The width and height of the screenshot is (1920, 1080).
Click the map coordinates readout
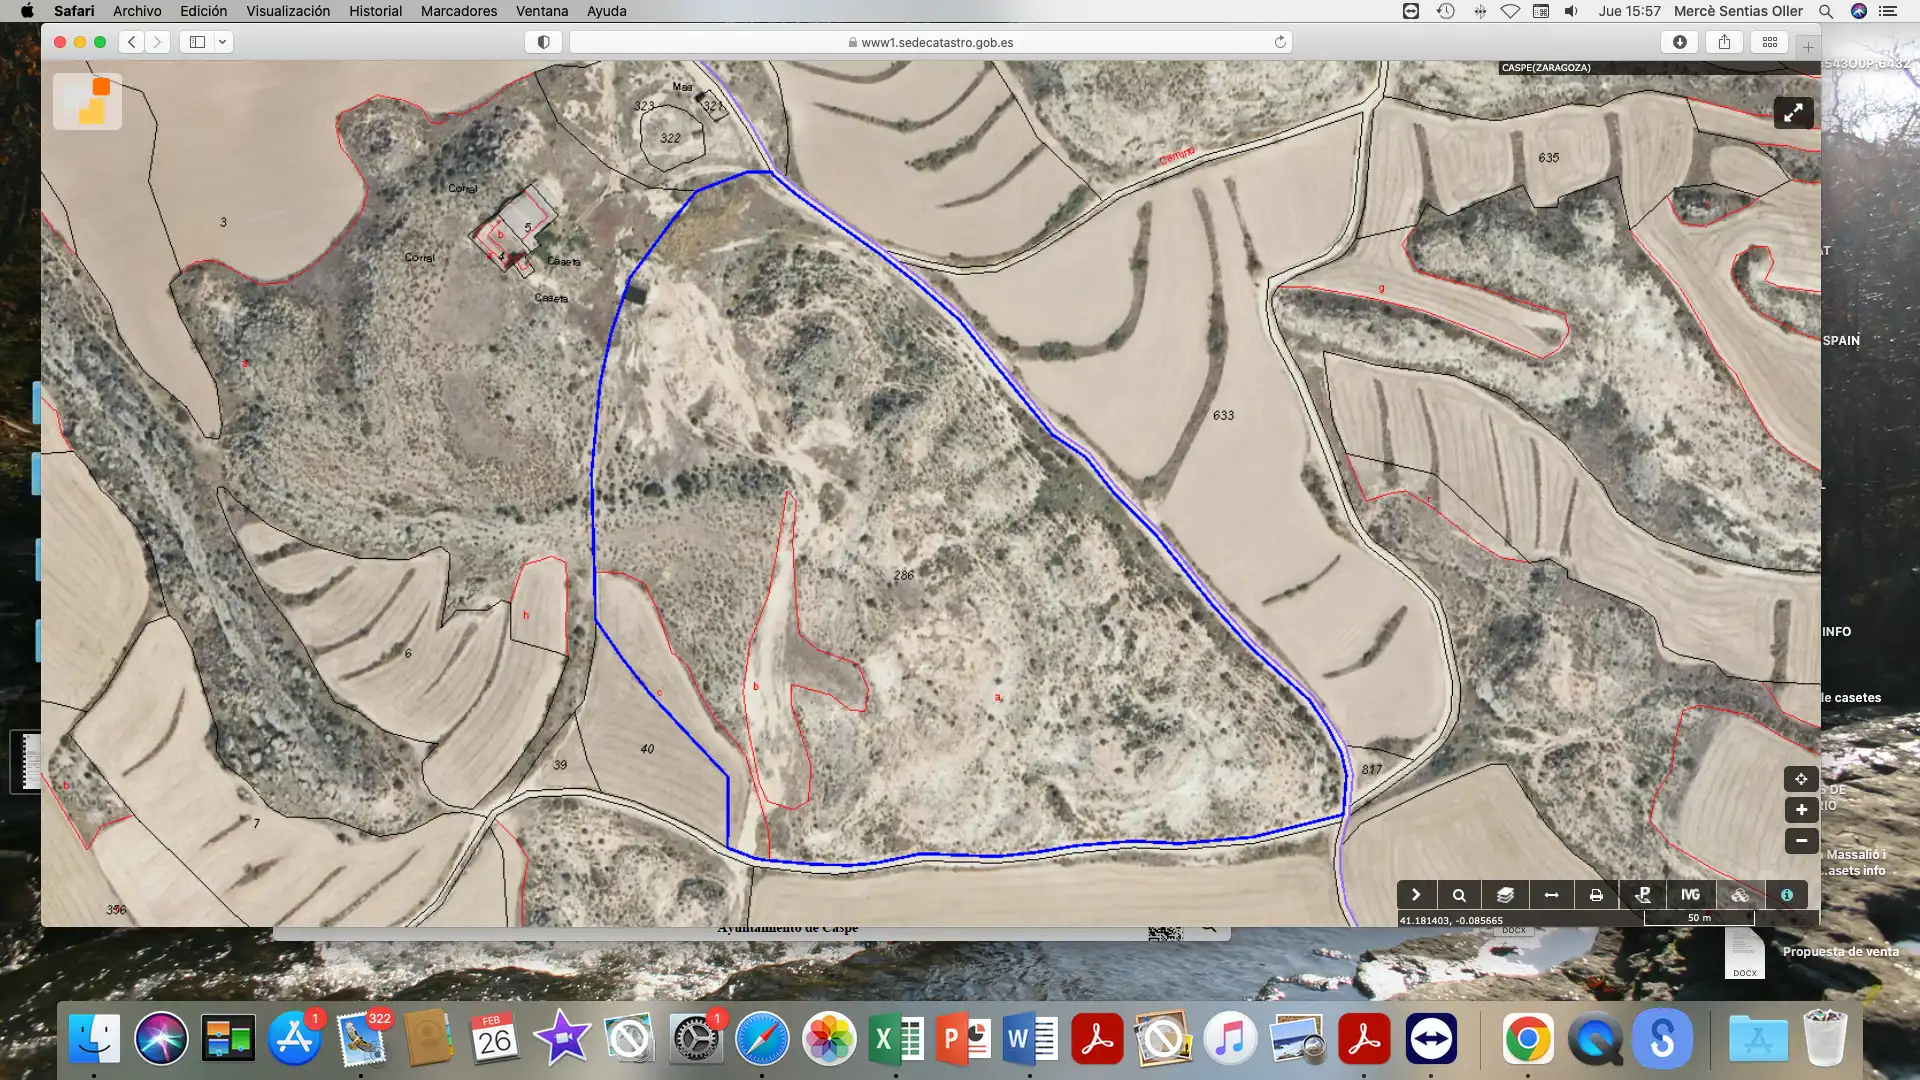1450,920
